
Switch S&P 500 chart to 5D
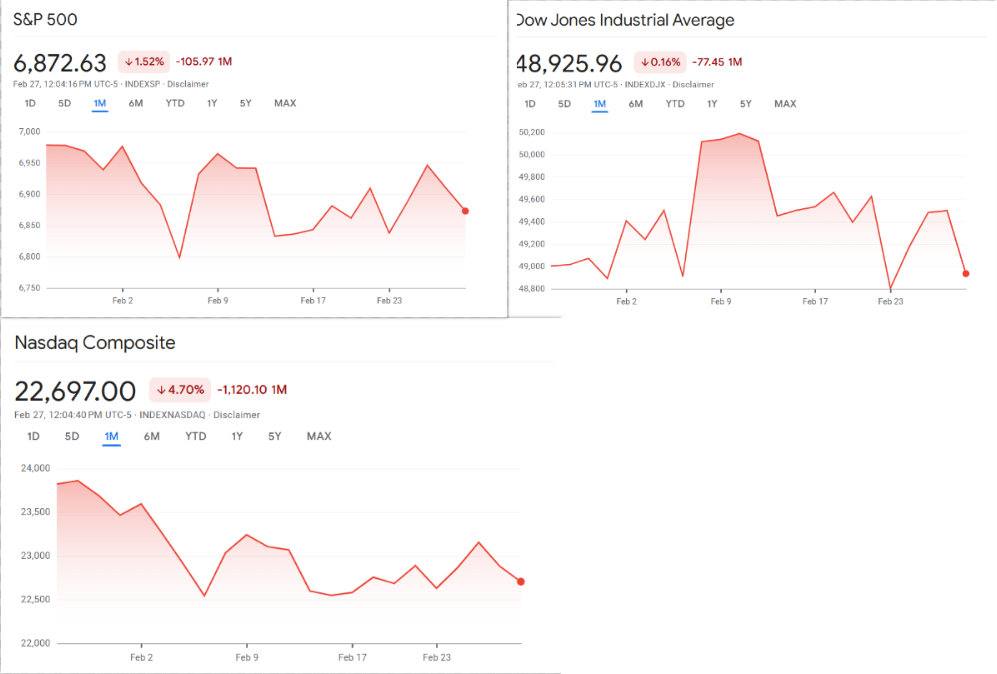(x=64, y=104)
